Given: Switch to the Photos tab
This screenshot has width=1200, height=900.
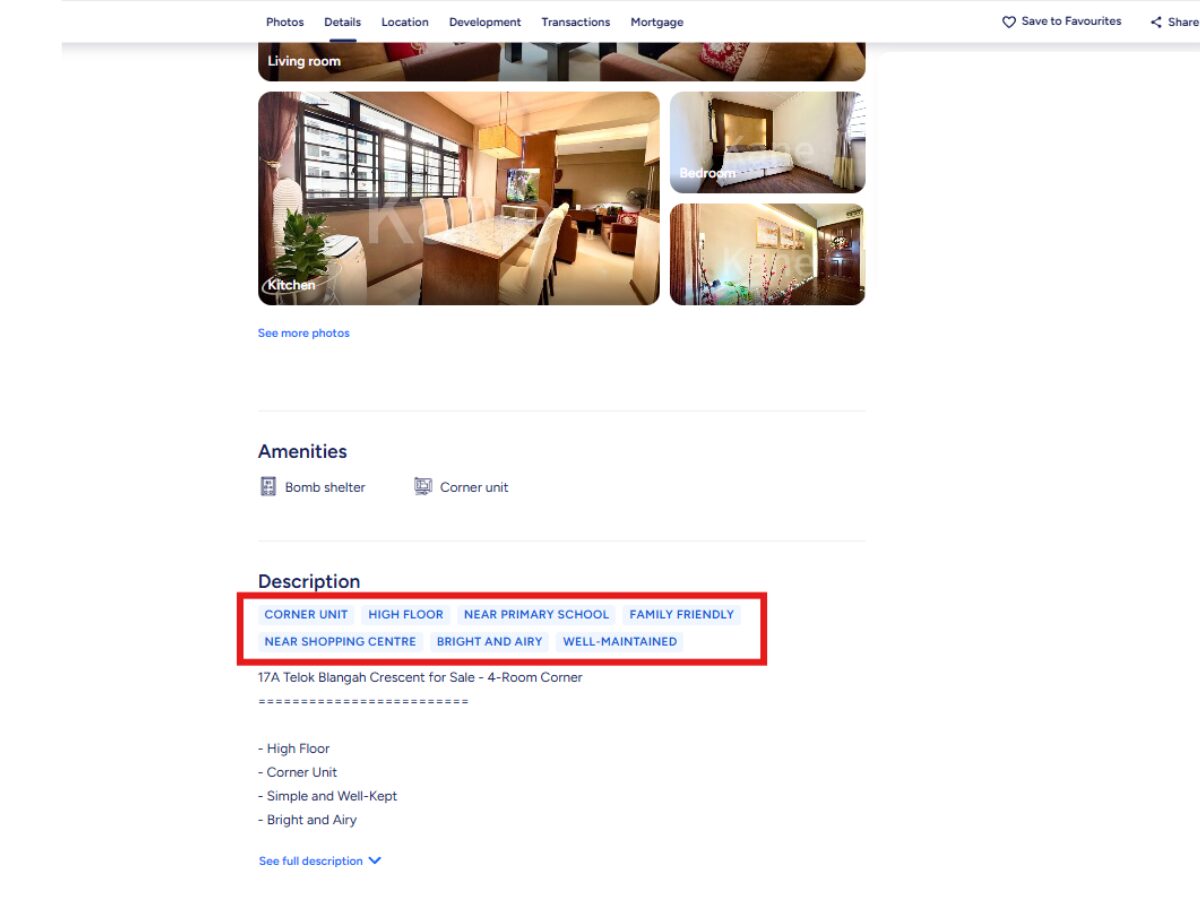Looking at the screenshot, I should [x=285, y=22].
